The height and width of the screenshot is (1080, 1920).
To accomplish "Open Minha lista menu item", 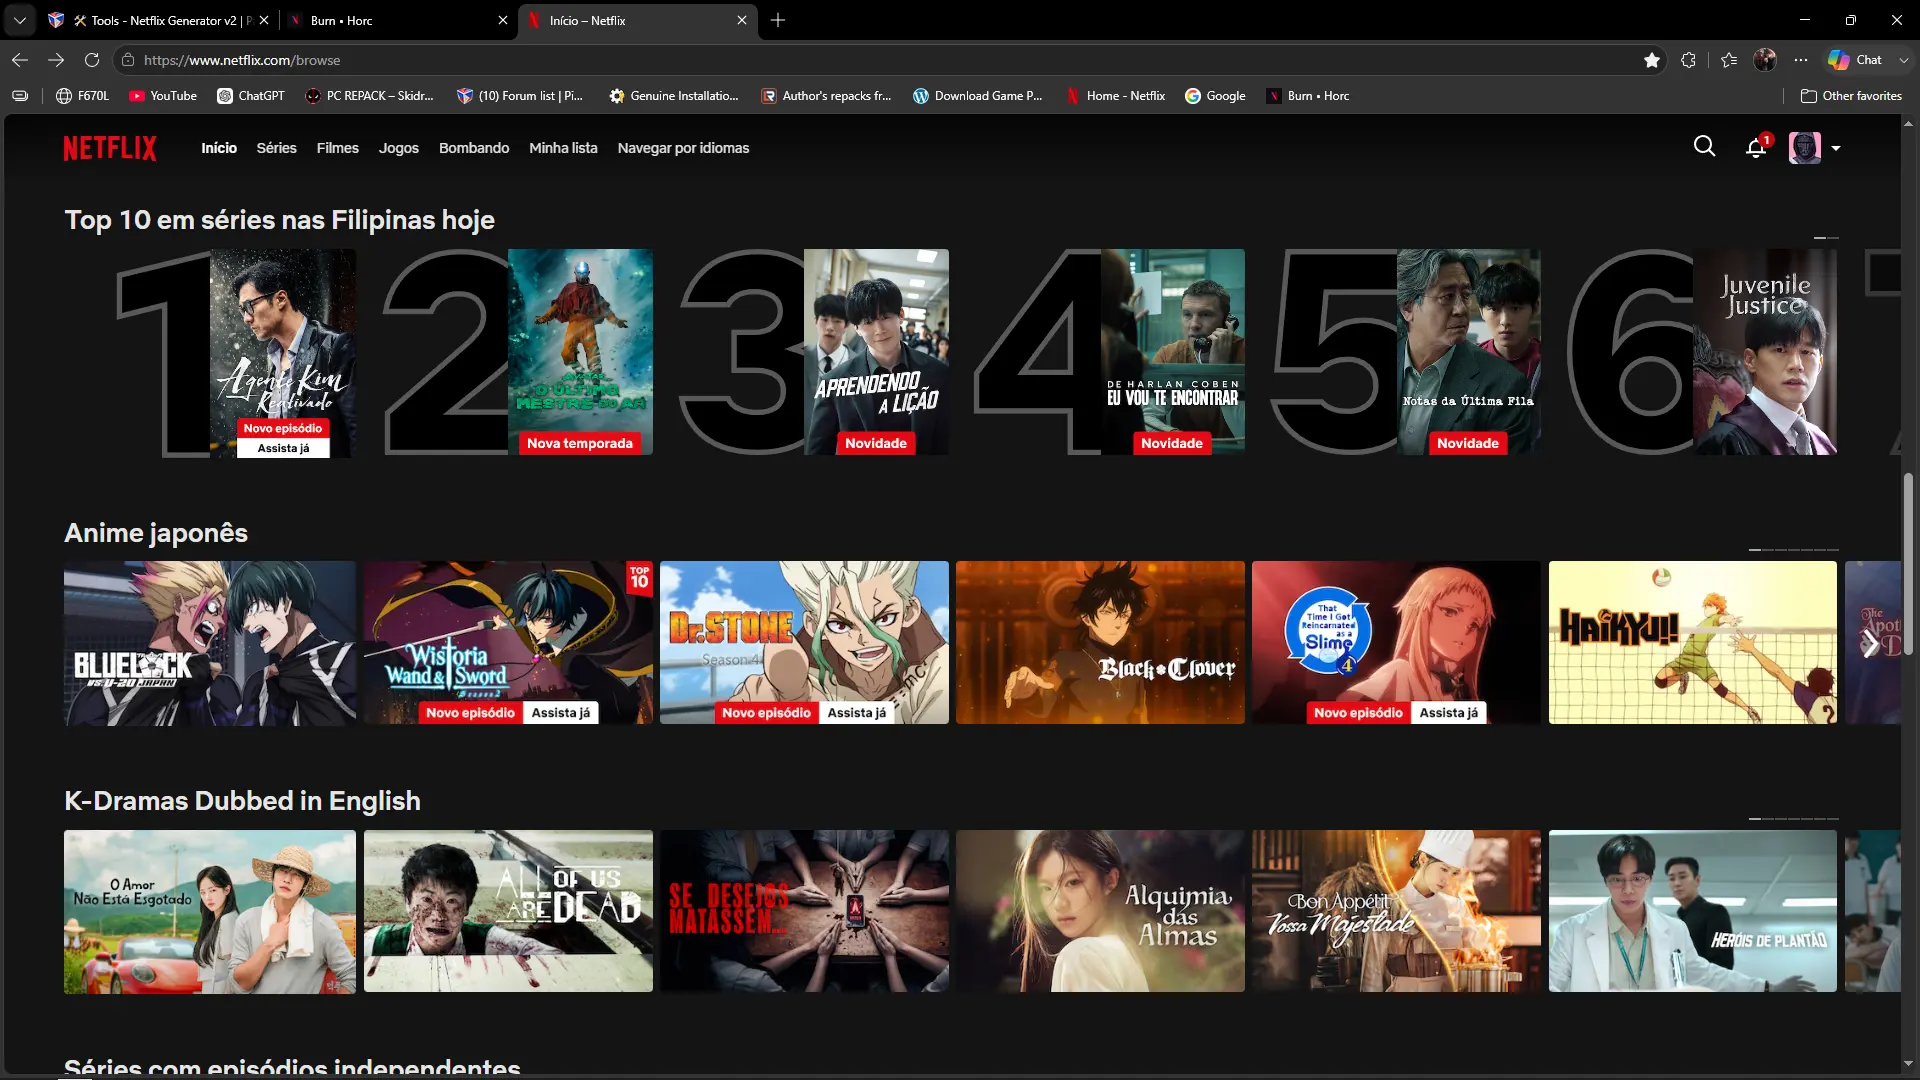I will (563, 148).
